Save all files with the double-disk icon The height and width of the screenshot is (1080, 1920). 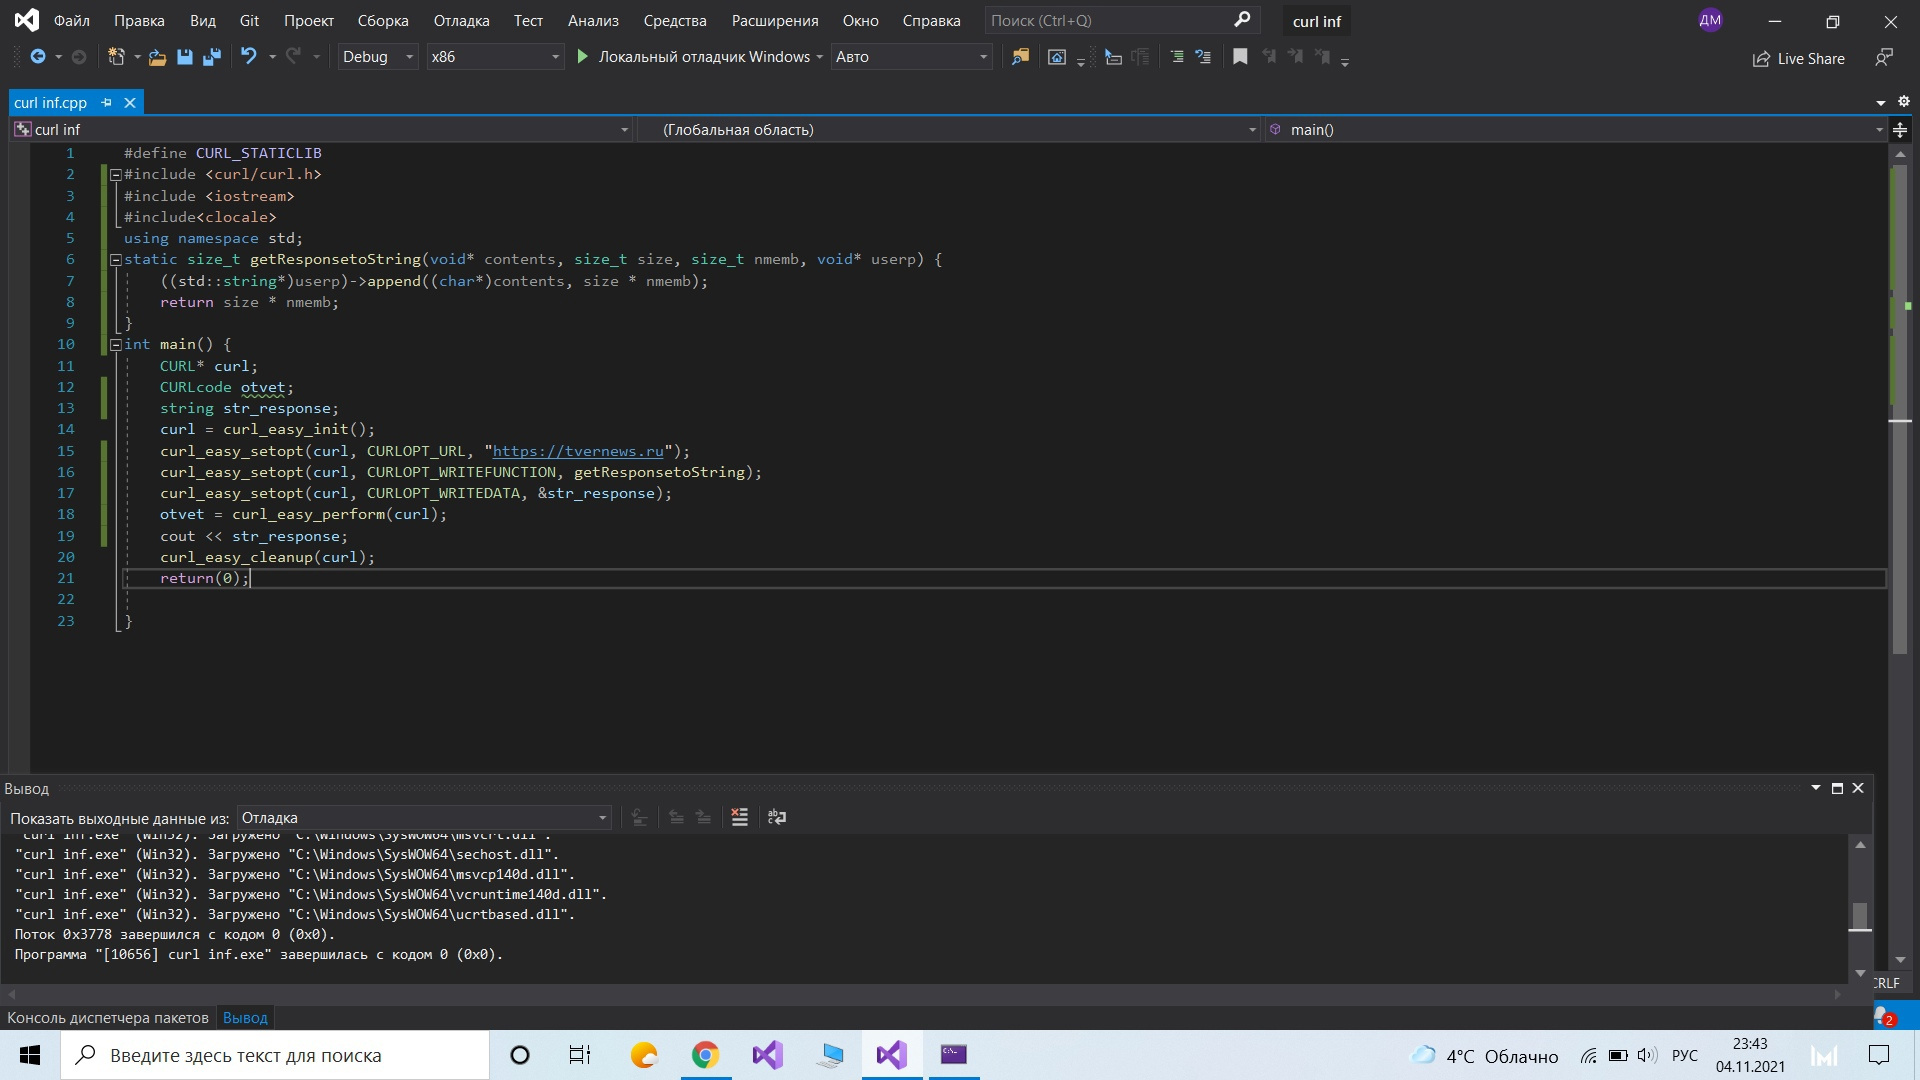click(212, 57)
